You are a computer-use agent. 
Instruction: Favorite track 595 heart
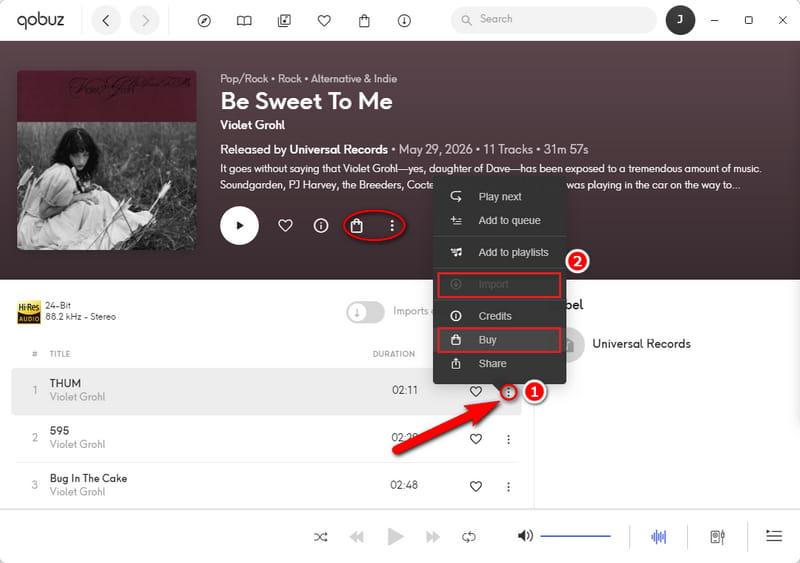tap(476, 439)
